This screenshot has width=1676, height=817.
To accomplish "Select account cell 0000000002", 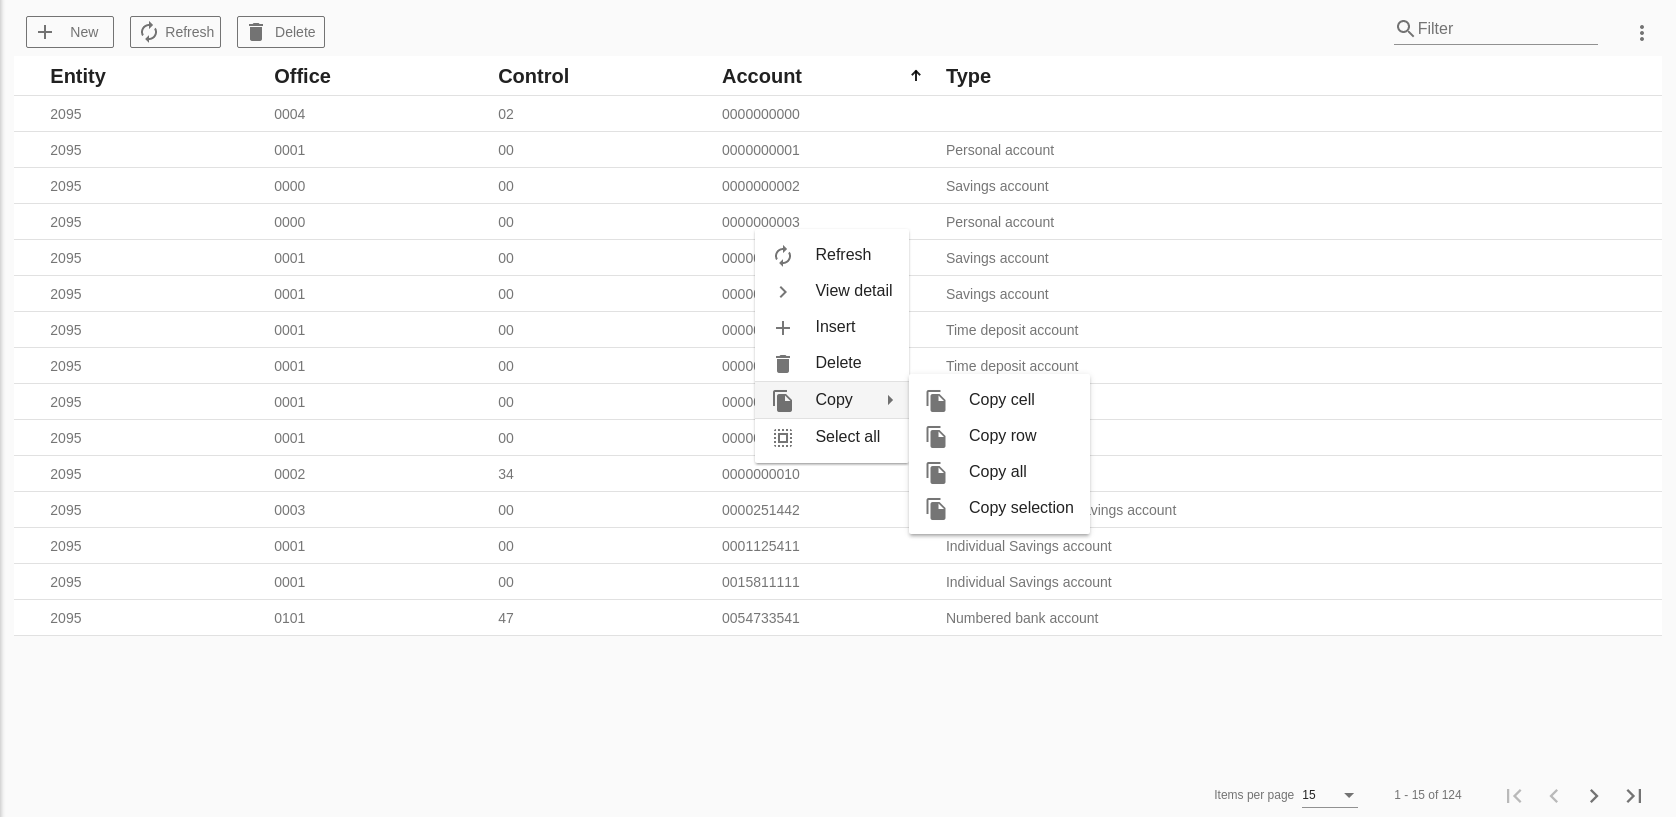I will tap(761, 186).
